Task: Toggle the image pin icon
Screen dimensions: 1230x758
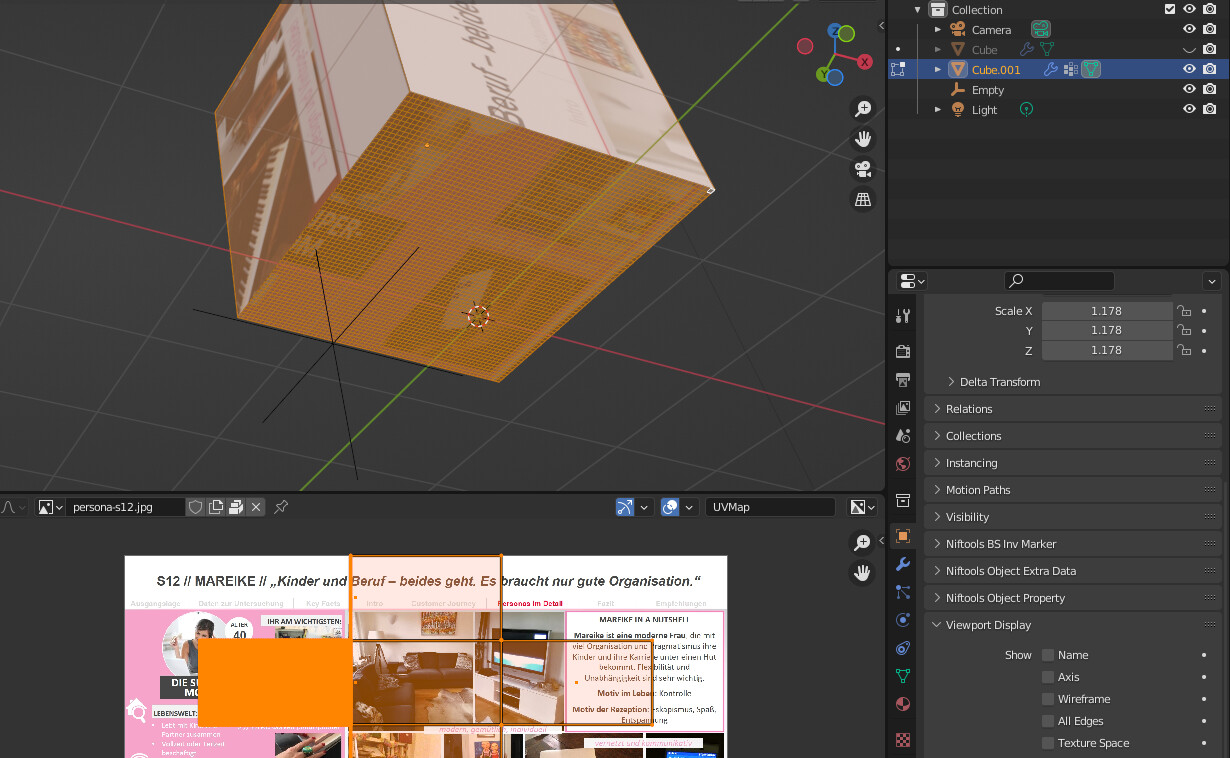Action: pyautogui.click(x=281, y=507)
